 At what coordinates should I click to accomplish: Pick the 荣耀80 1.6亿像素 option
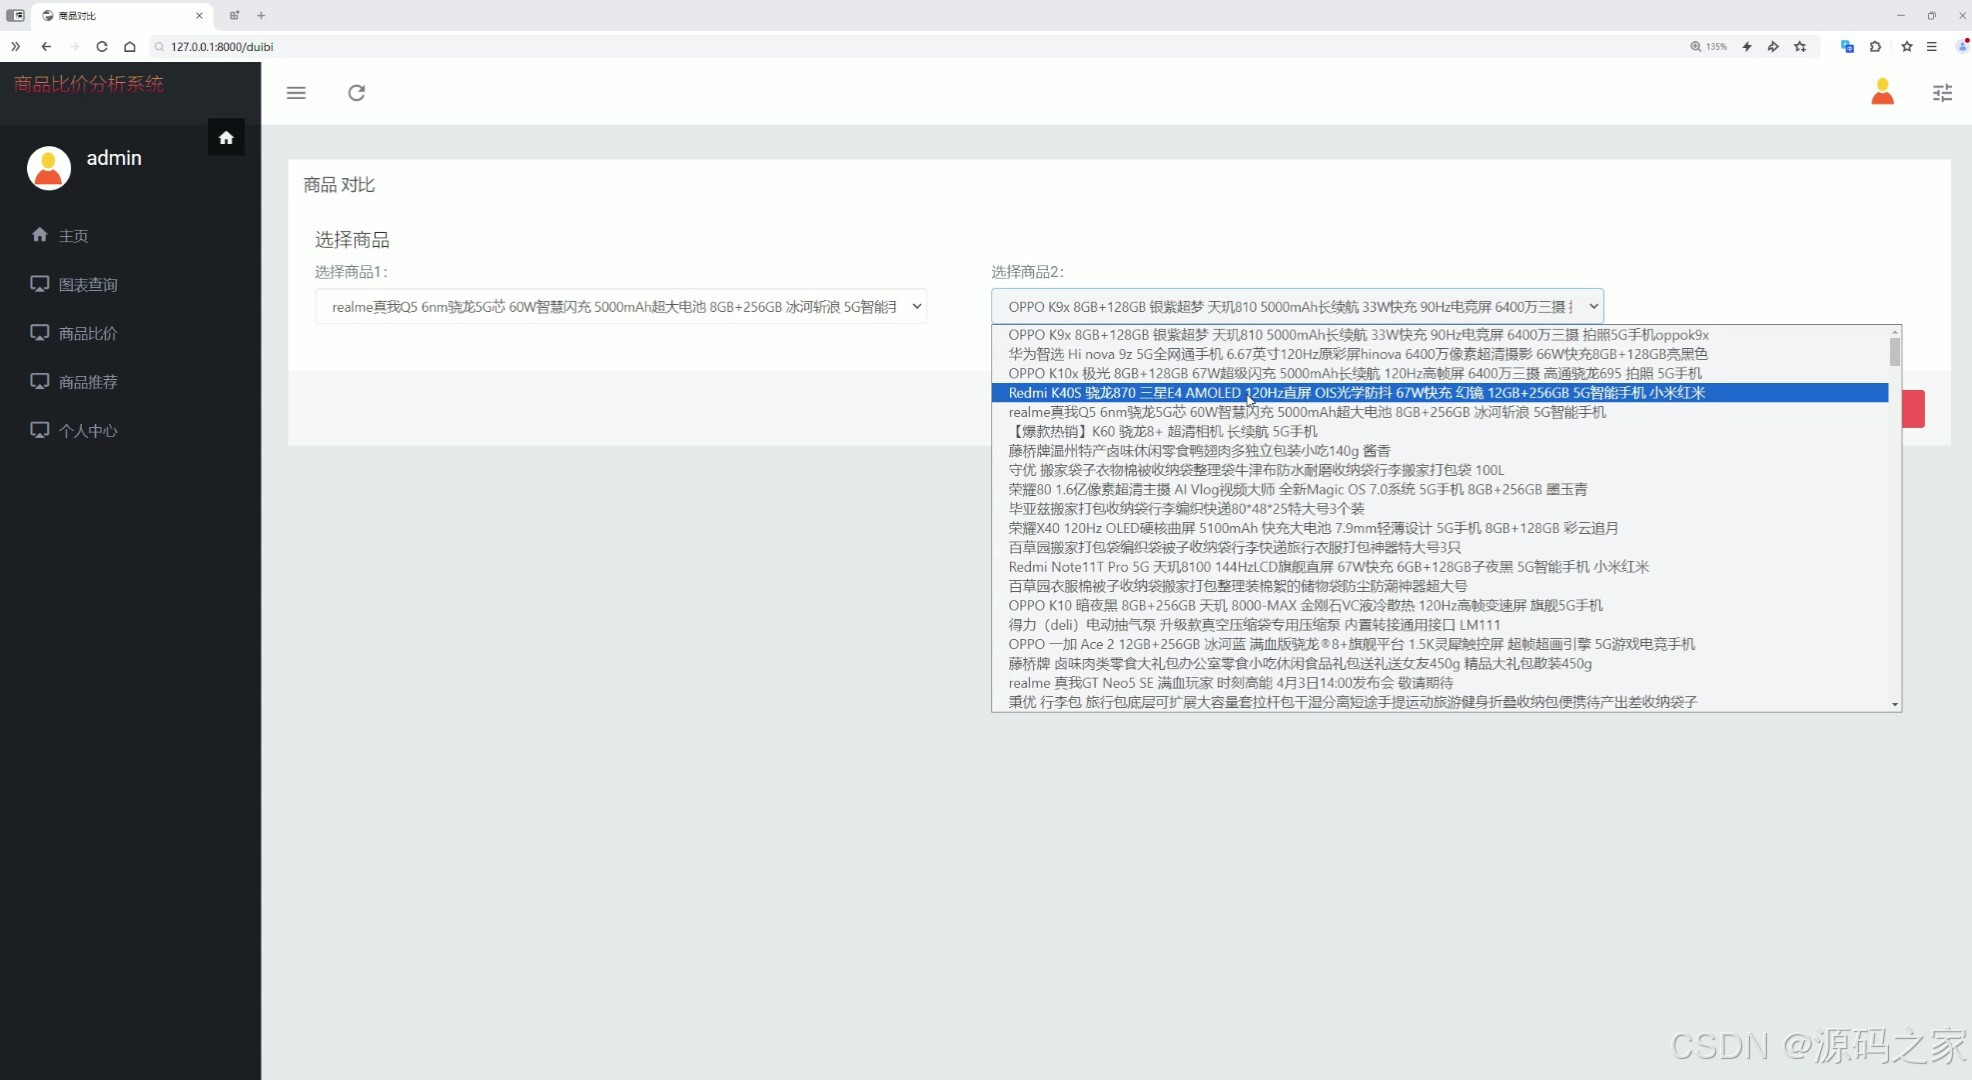[x=1440, y=490]
